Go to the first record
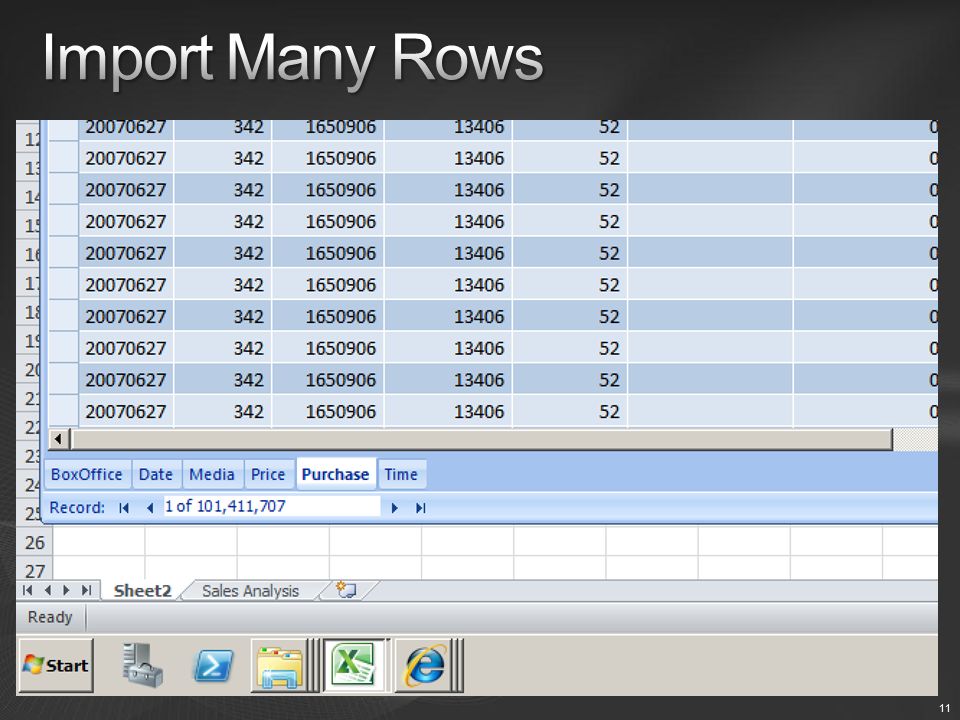Image resolution: width=960 pixels, height=720 pixels. tap(124, 508)
